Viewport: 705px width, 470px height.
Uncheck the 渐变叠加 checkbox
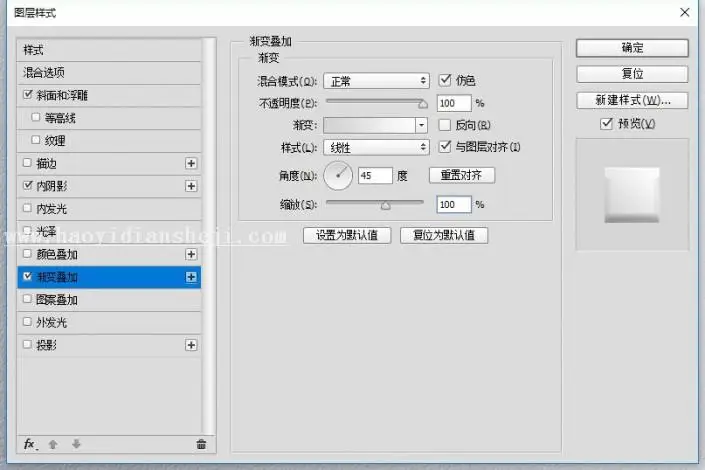(28, 276)
